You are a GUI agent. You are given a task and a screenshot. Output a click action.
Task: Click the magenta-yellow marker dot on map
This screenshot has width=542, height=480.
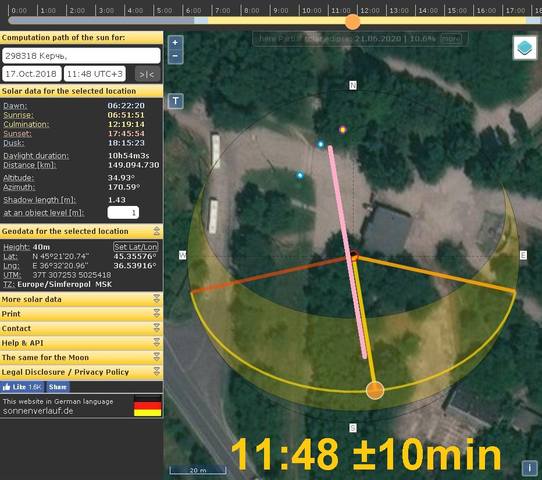342,130
